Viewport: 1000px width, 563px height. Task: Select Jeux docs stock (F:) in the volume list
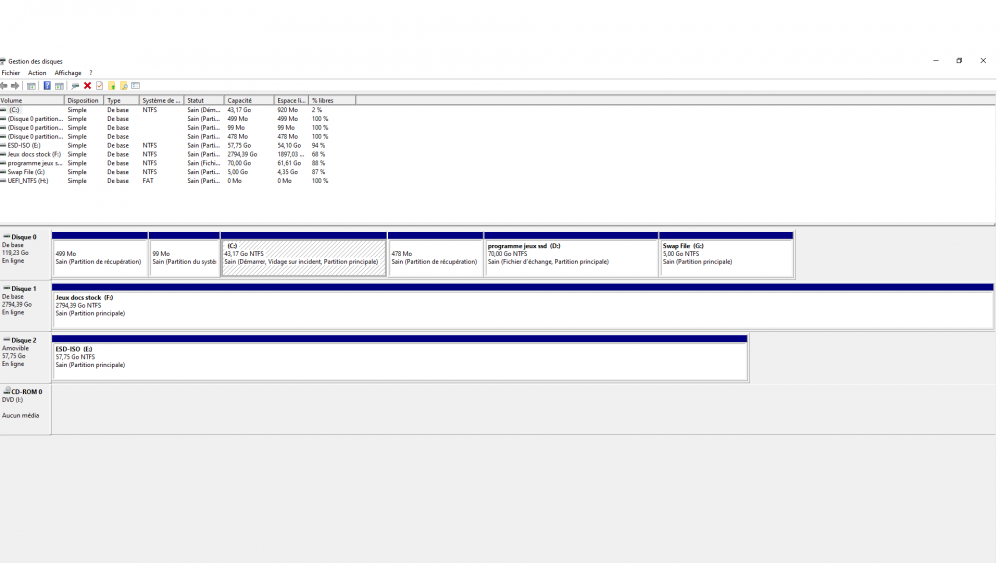[x=34, y=154]
